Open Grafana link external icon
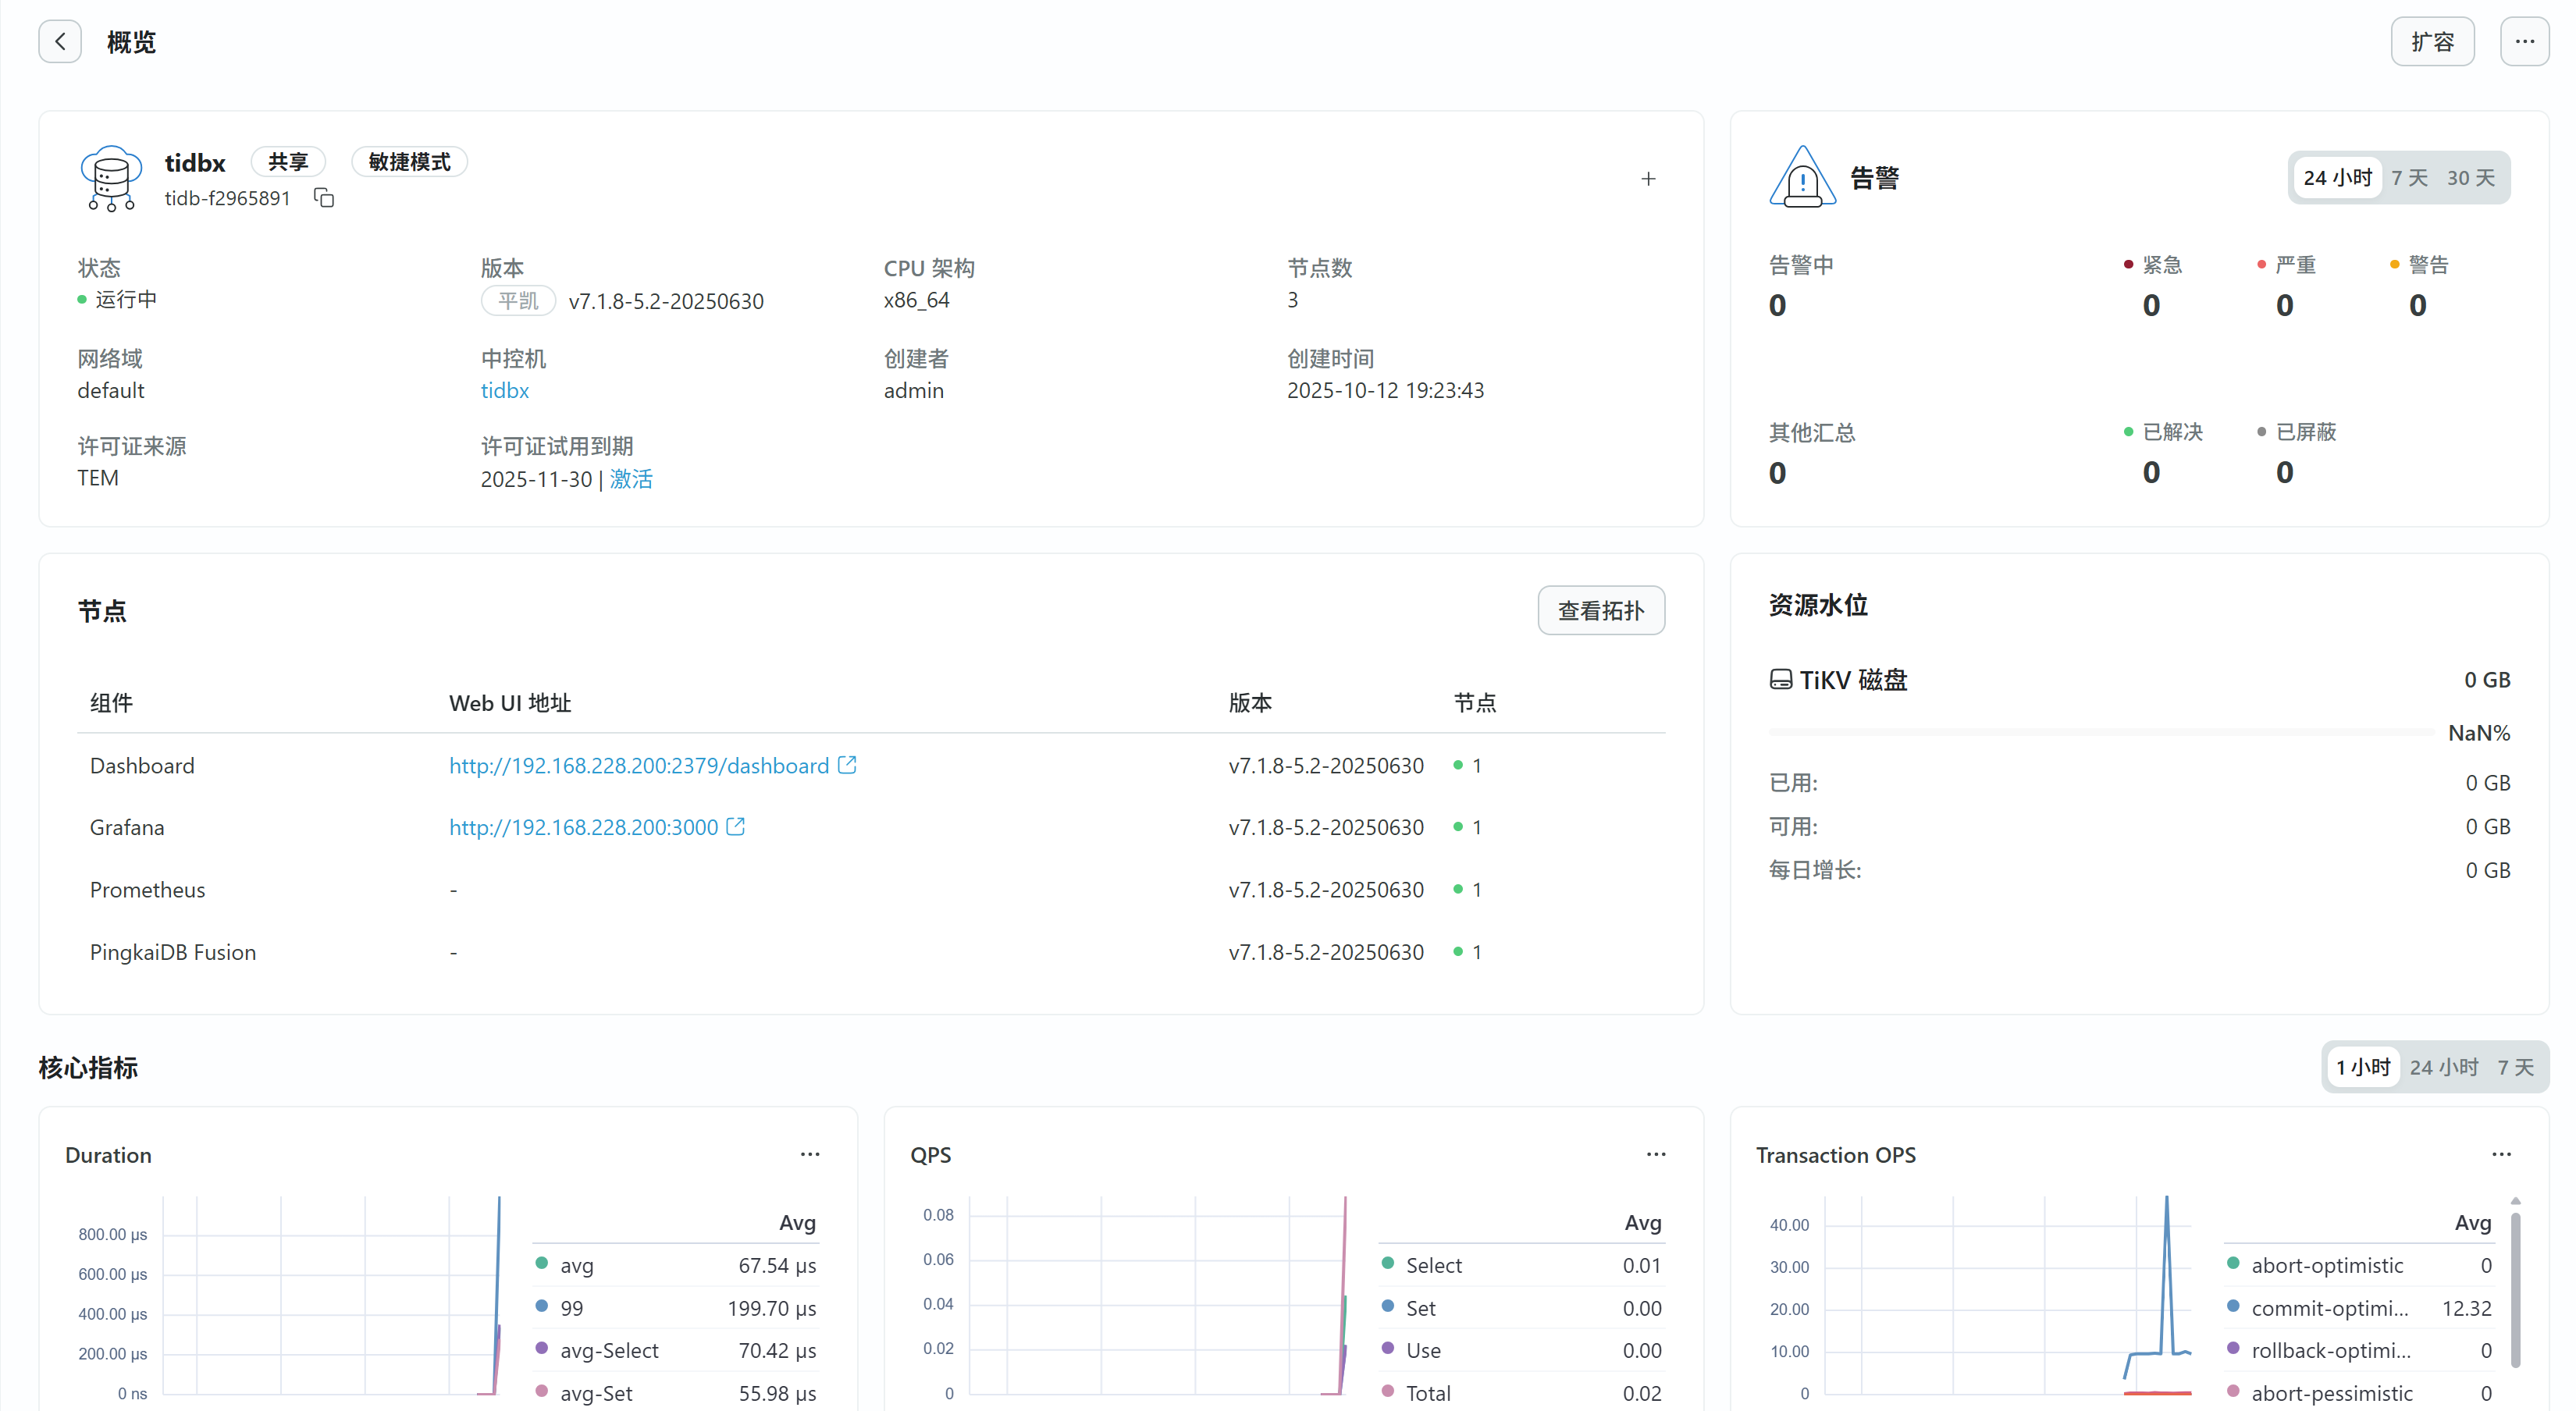This screenshot has width=2576, height=1411. 736,827
